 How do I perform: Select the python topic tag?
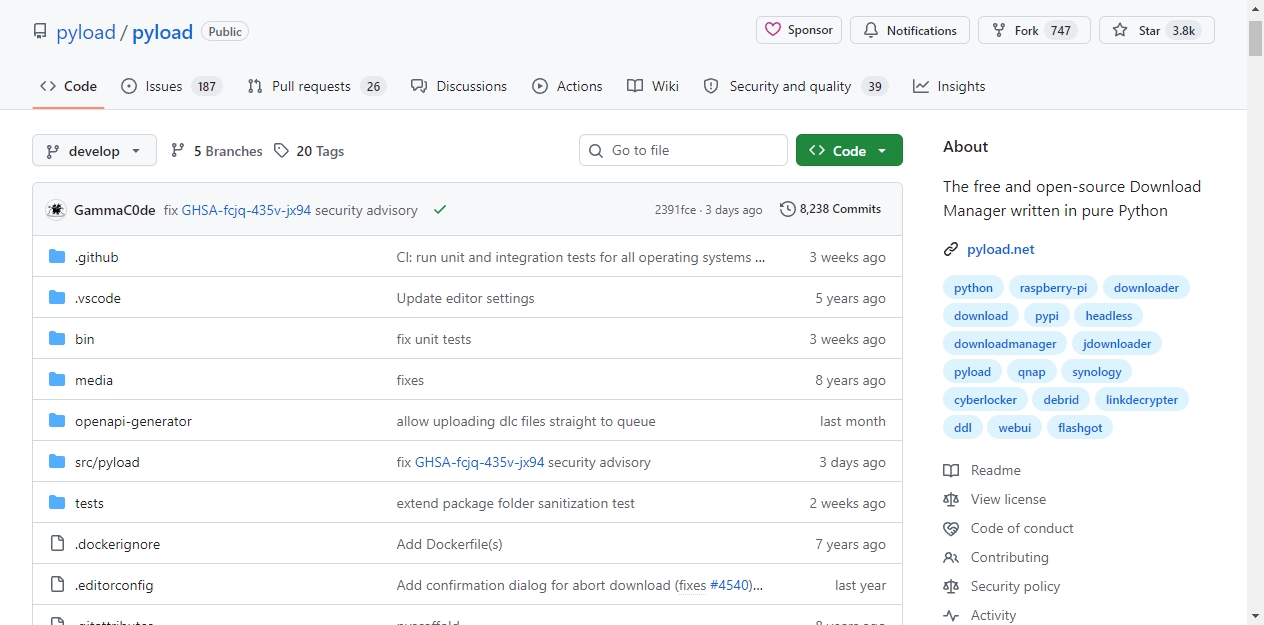click(x=973, y=288)
